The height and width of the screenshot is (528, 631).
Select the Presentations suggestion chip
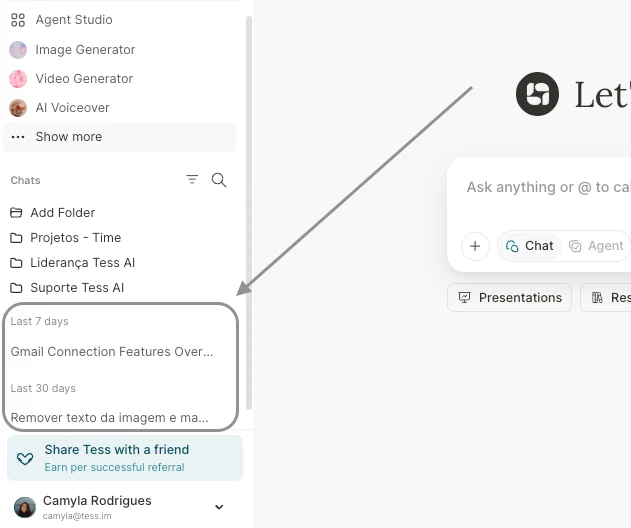[x=509, y=297]
